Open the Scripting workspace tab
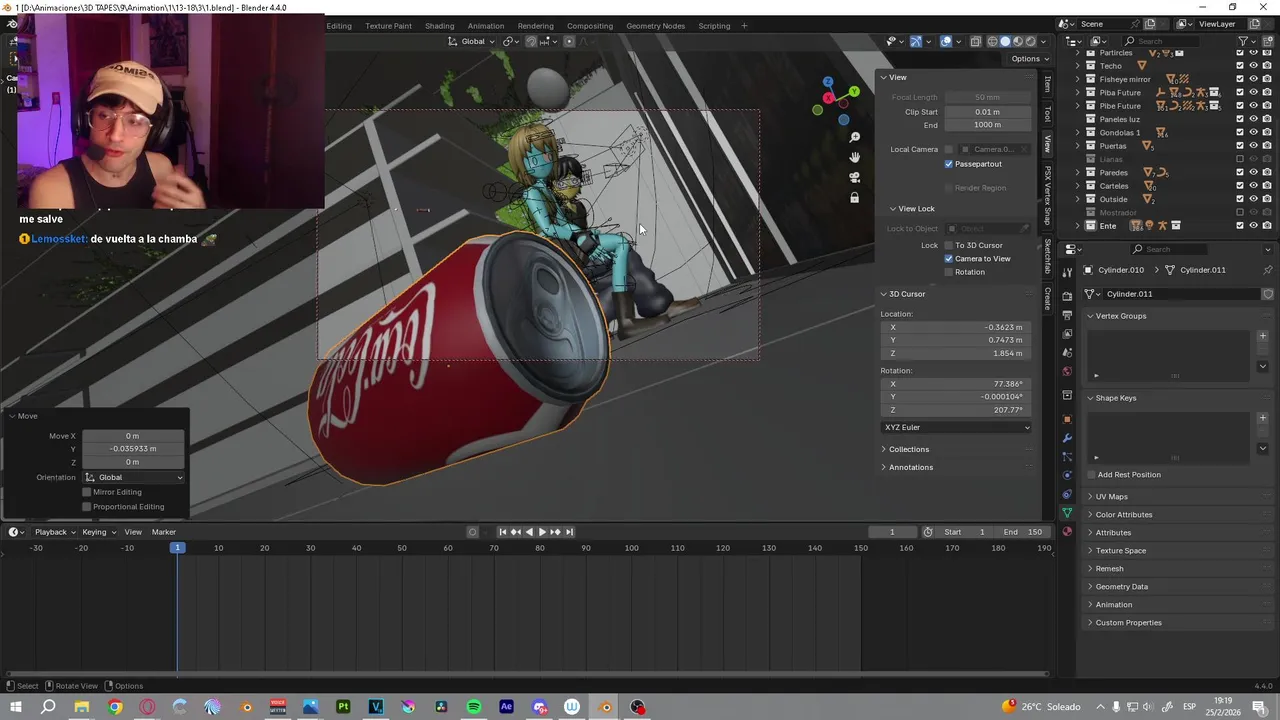This screenshot has height=720, width=1280. [x=714, y=26]
